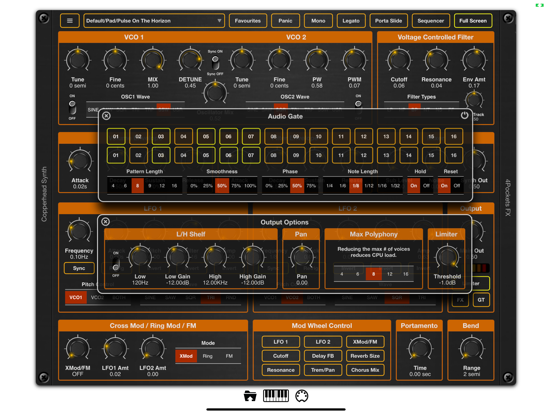Toggle Legato mode button
This screenshot has width=552, height=414.
[x=351, y=21]
